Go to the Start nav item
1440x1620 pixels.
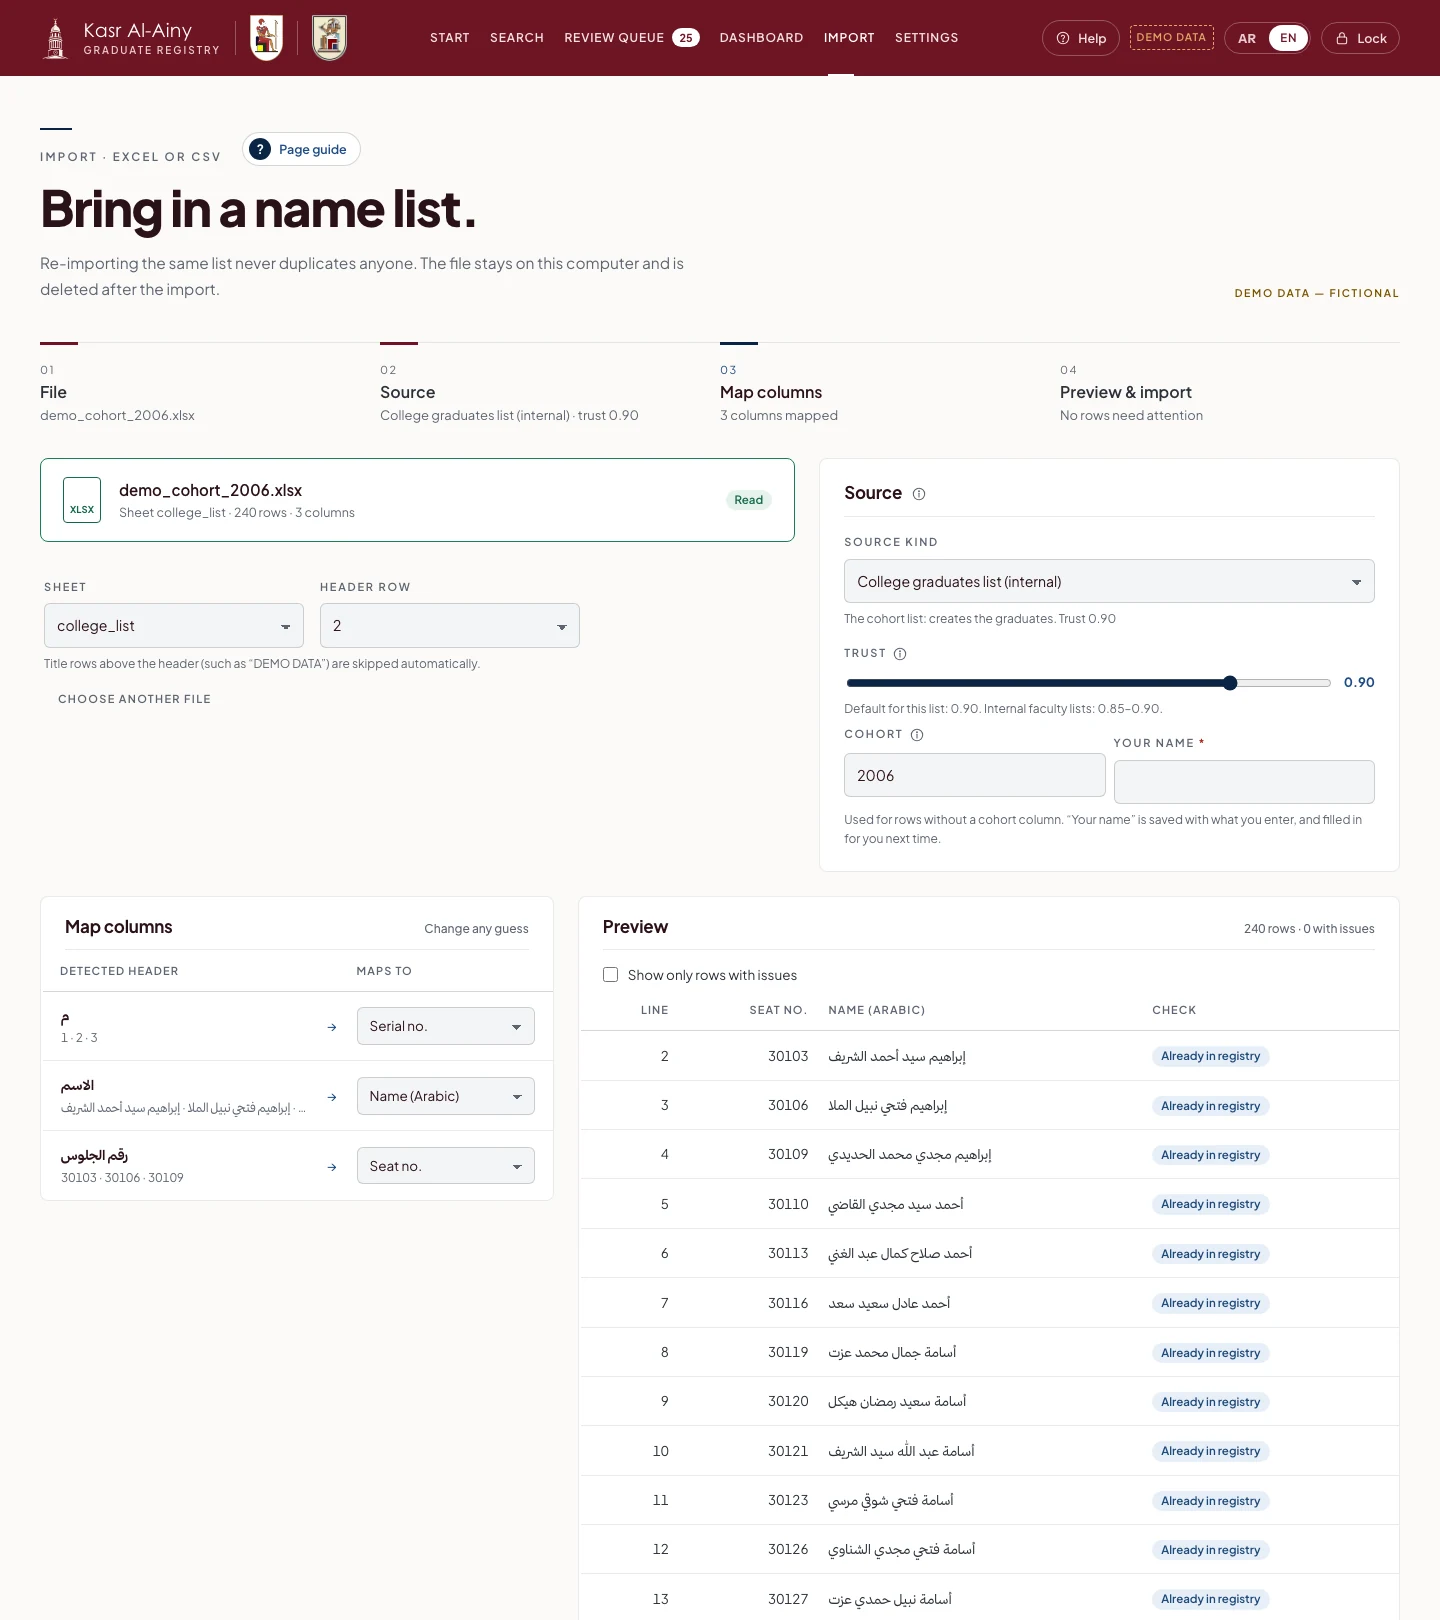(450, 38)
